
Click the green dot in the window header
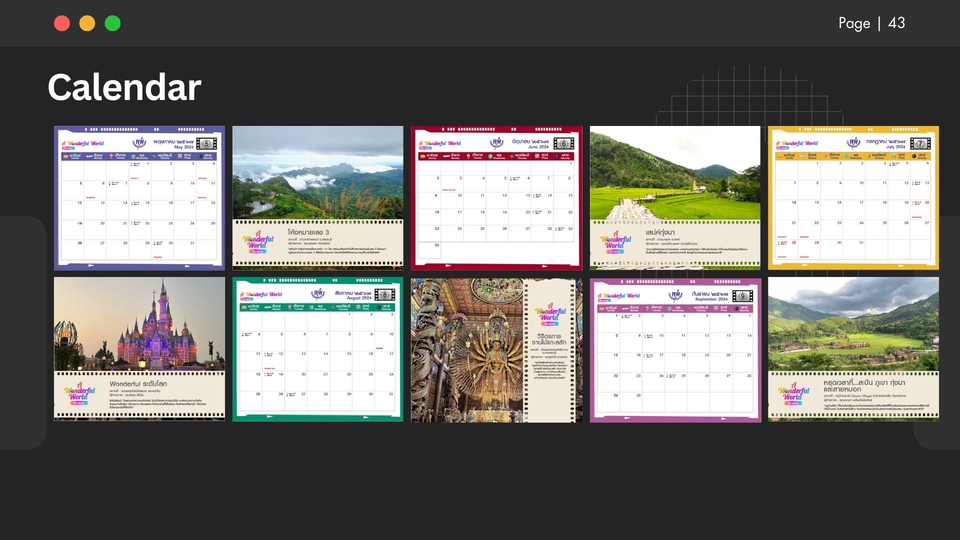tap(113, 23)
